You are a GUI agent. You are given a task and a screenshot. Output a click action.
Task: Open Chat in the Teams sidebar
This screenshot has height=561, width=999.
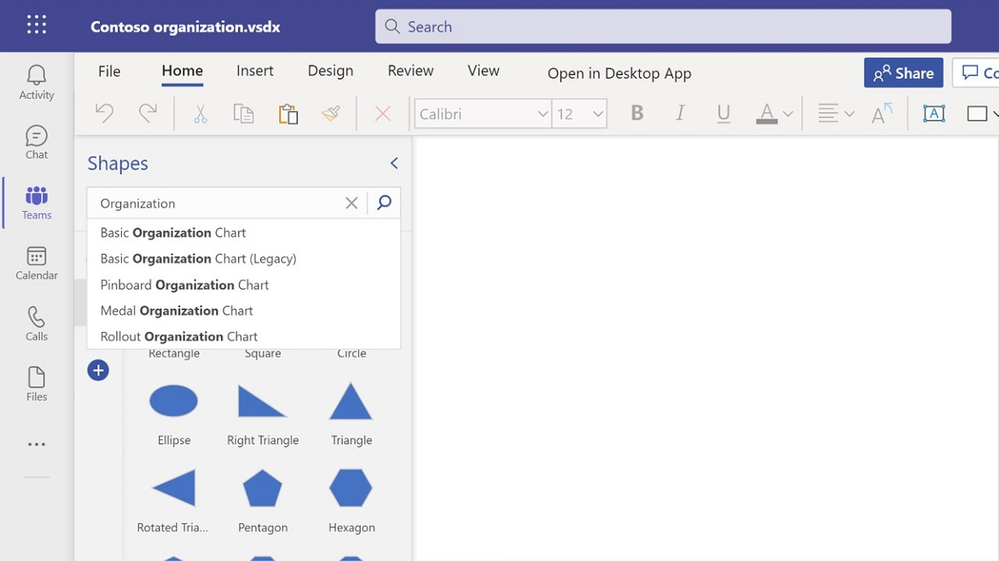36,143
